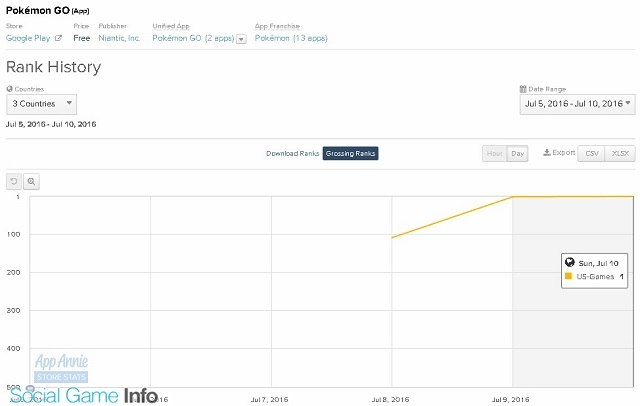Select the Day granularity button
The width and height of the screenshot is (640, 406).
coord(517,153)
